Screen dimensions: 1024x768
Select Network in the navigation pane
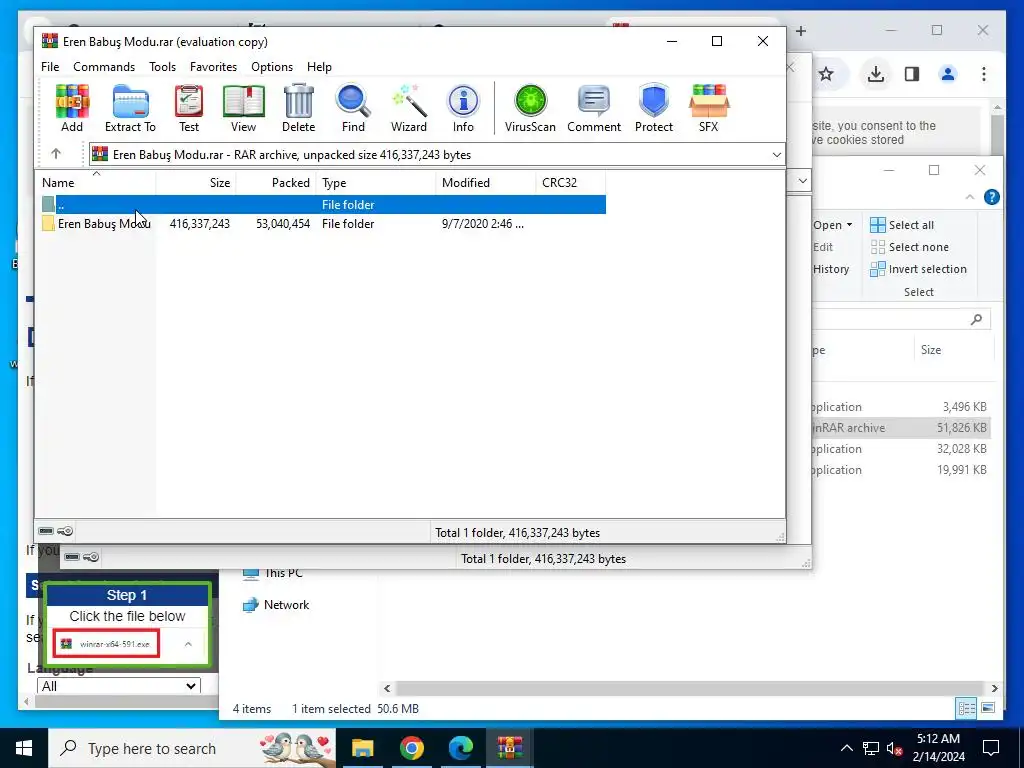(x=276, y=605)
